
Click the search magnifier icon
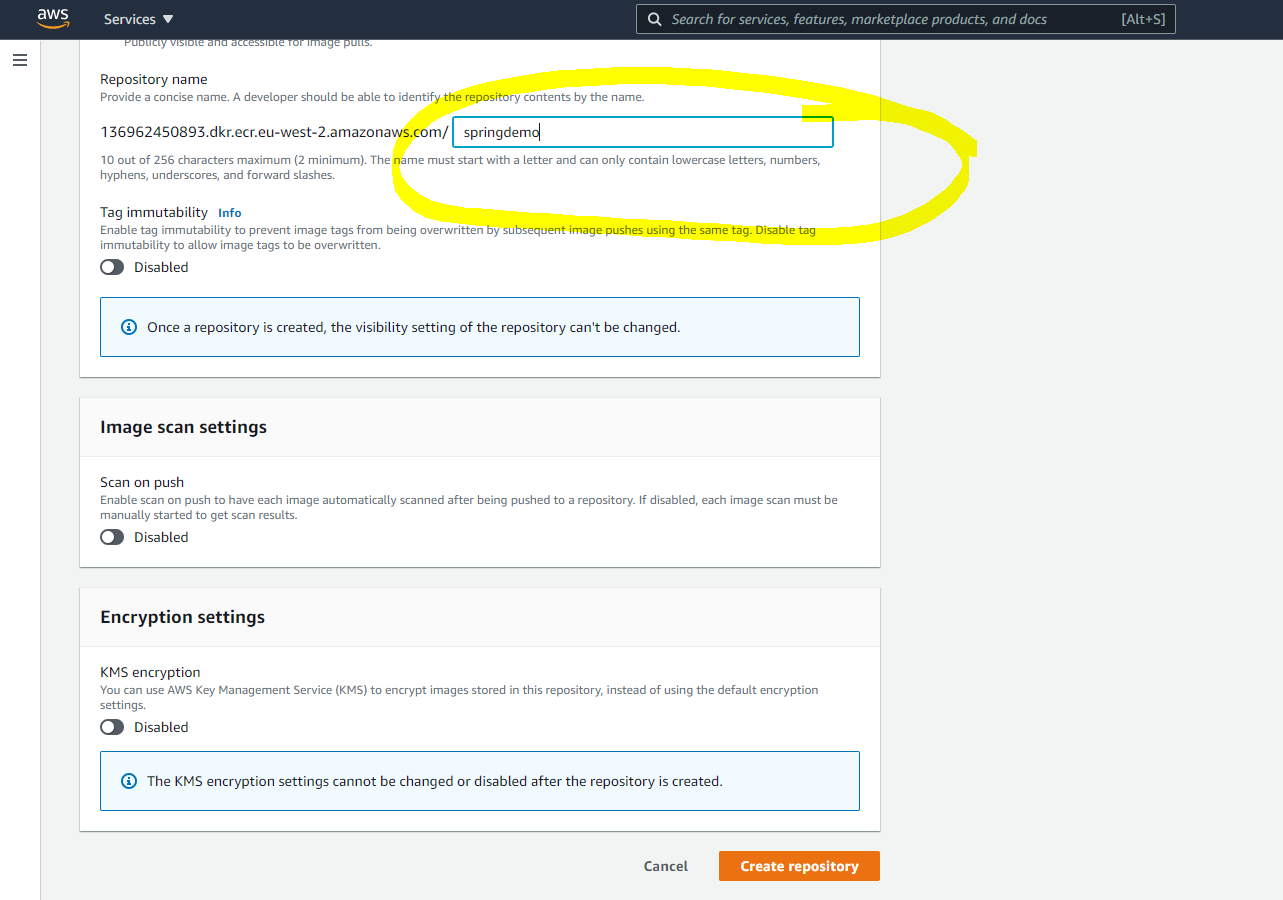tap(655, 19)
